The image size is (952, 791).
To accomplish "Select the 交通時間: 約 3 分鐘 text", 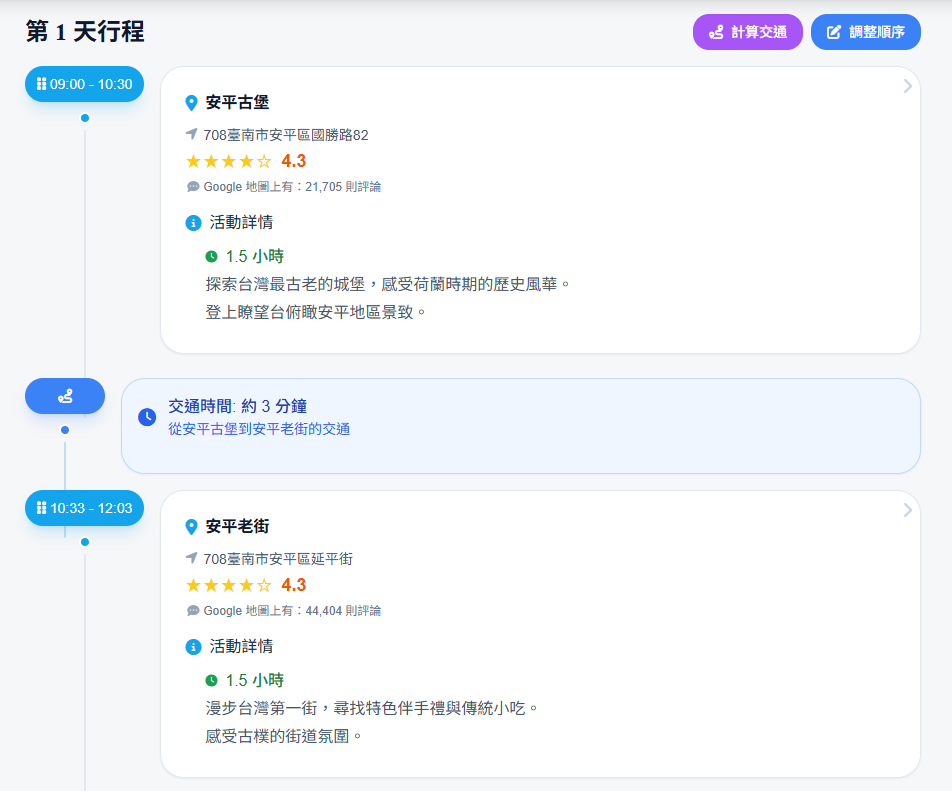I will pos(237,406).
